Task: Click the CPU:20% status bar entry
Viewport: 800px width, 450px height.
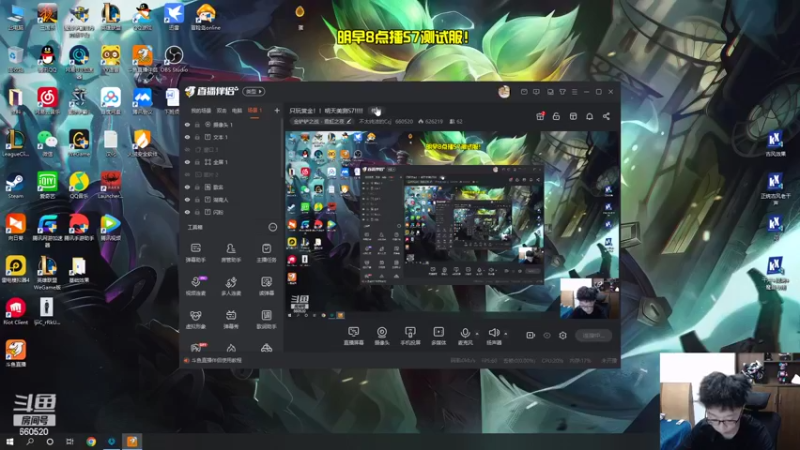Action: 552,360
